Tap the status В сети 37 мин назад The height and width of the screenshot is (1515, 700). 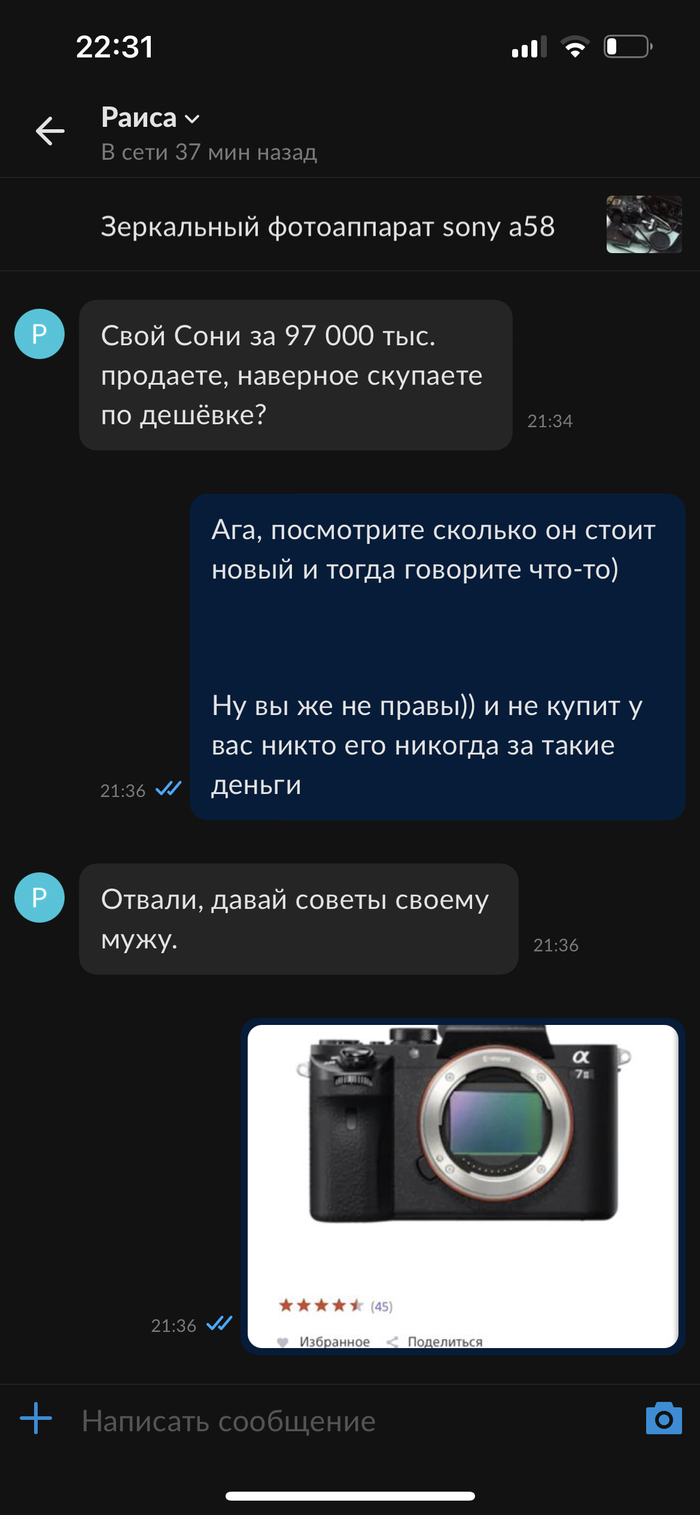209,153
